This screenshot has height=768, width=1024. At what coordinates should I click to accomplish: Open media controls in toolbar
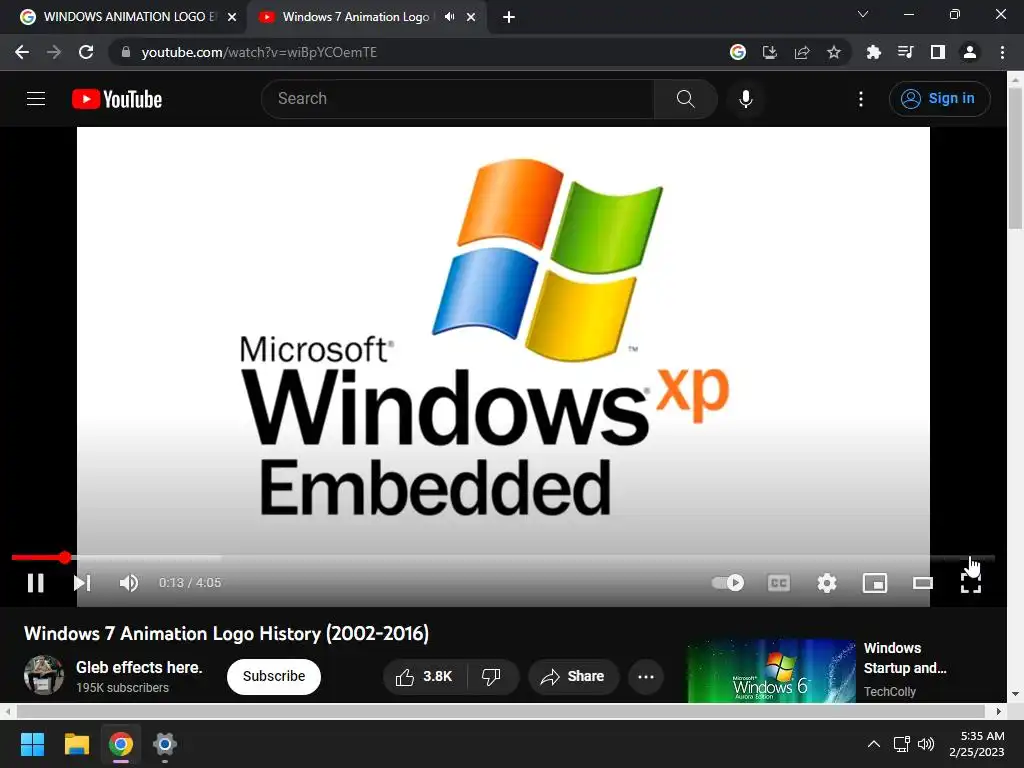(905, 52)
